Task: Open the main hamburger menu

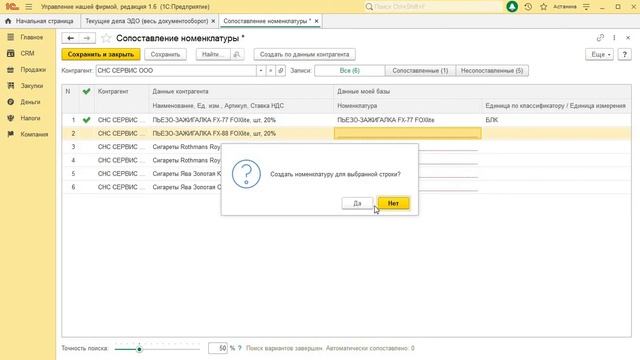Action: pyautogui.click(x=29, y=7)
